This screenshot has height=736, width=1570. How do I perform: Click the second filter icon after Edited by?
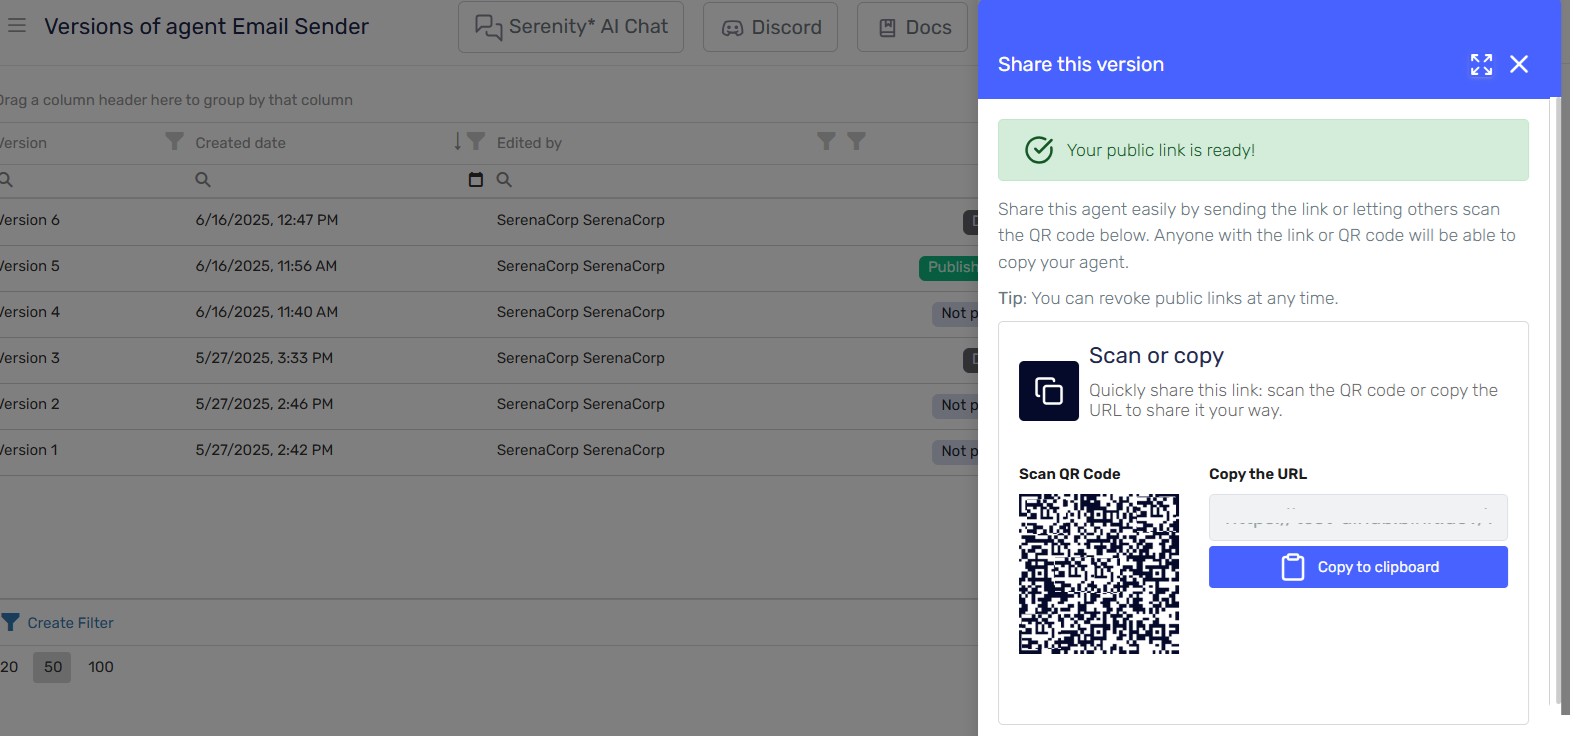coord(856,141)
